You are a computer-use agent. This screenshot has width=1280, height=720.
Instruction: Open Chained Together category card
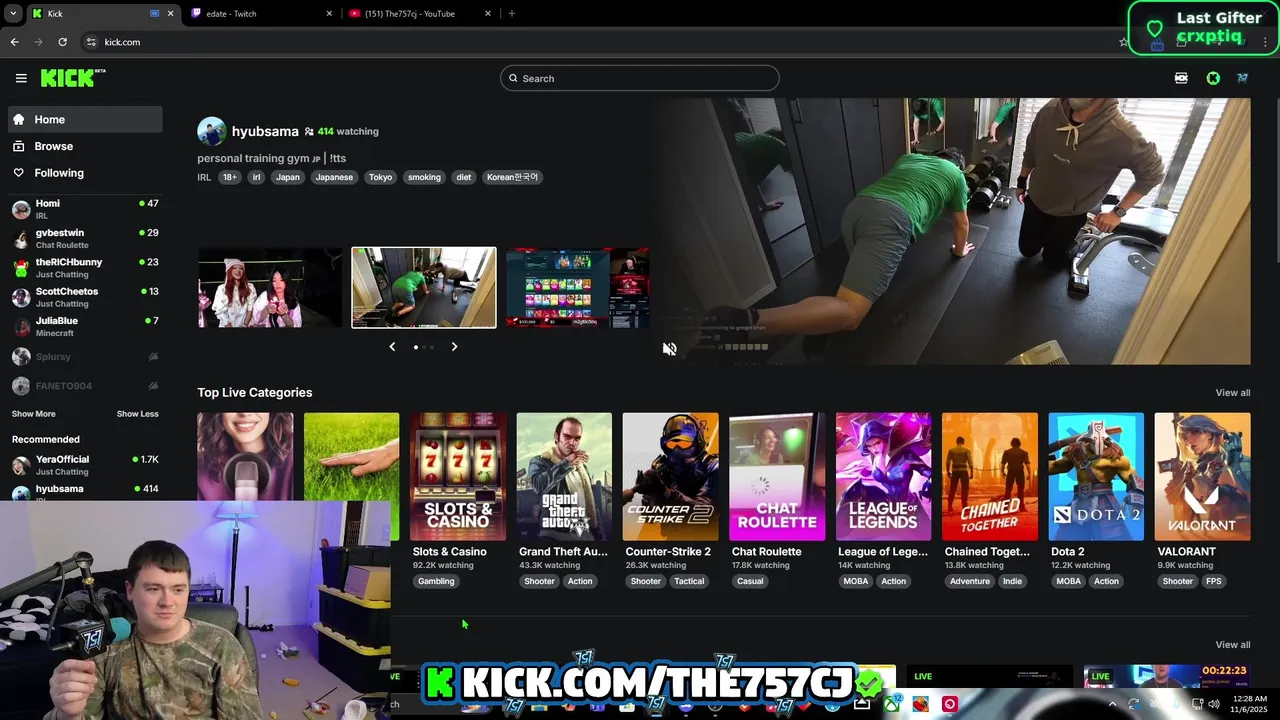990,477
